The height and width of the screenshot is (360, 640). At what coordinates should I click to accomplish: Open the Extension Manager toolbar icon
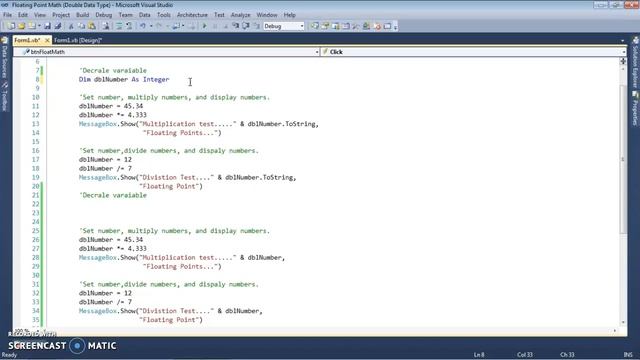(x=366, y=26)
